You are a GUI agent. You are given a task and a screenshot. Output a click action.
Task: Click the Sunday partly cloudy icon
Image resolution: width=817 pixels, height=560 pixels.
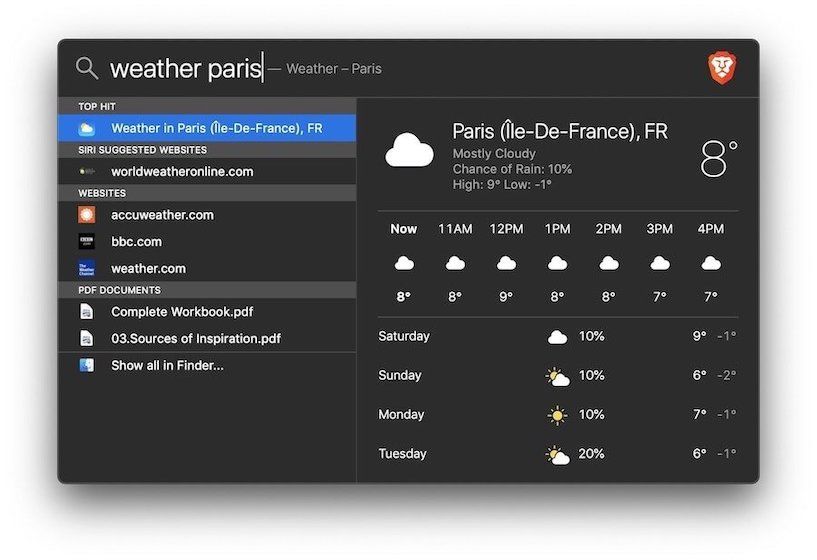pos(557,376)
